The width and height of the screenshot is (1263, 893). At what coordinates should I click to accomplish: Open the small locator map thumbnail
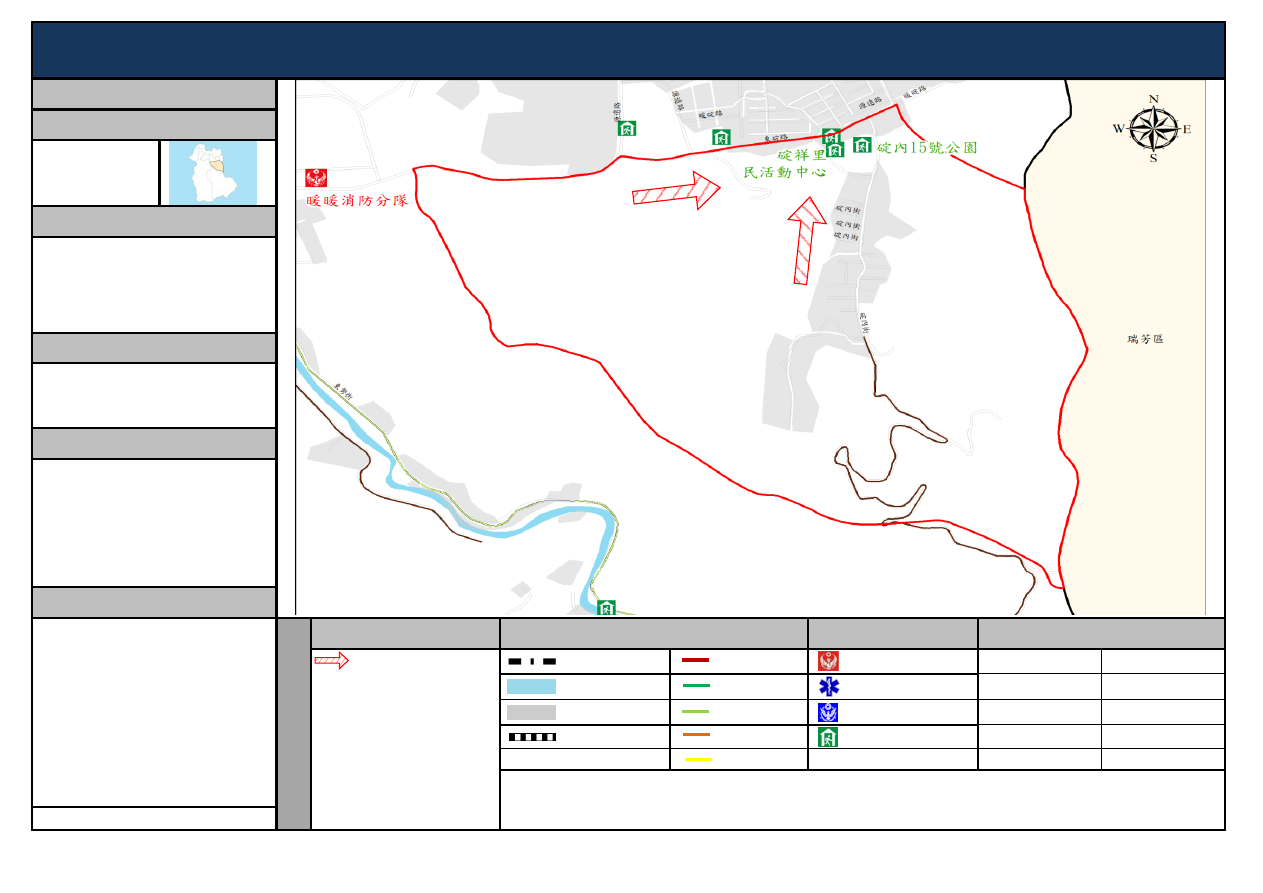click(x=213, y=173)
